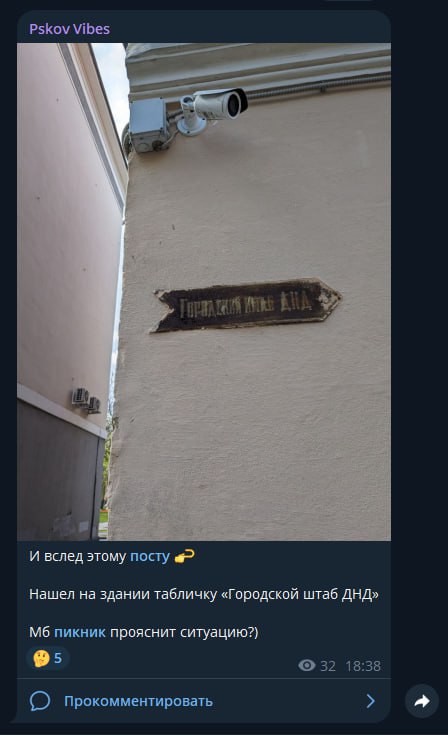
Task: Click the air conditioner units in photo
Action: 86,401
